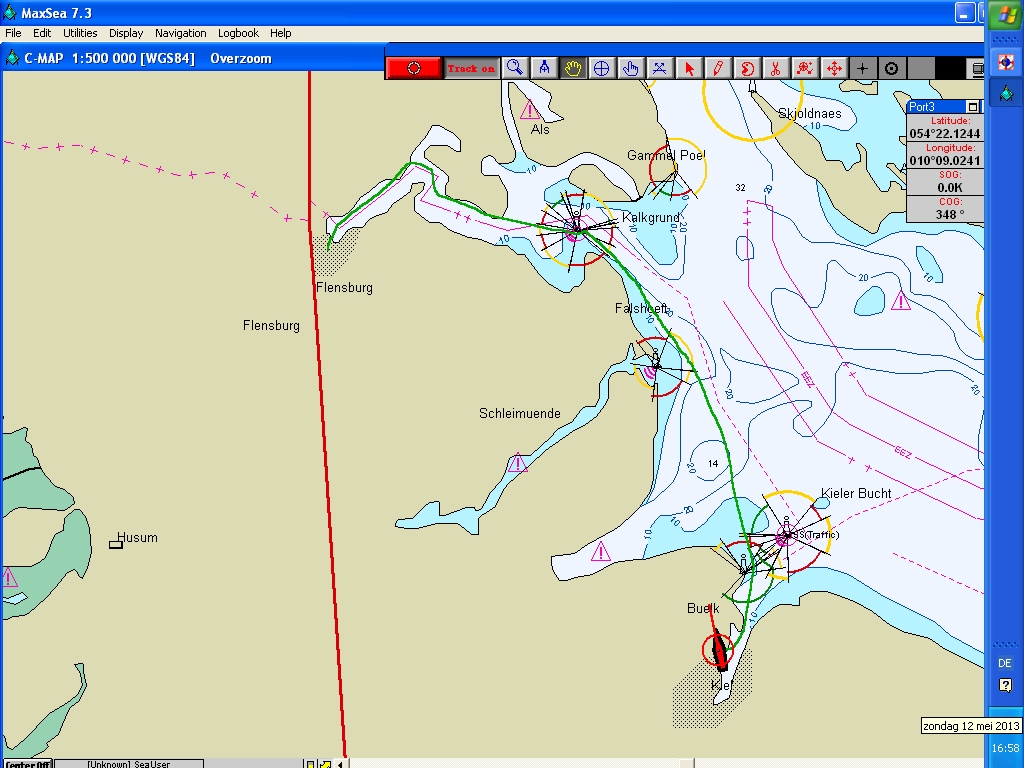This screenshot has width=1024, height=768.
Task: Click the Longitude value 010°09.0241
Action: pyautogui.click(x=945, y=161)
